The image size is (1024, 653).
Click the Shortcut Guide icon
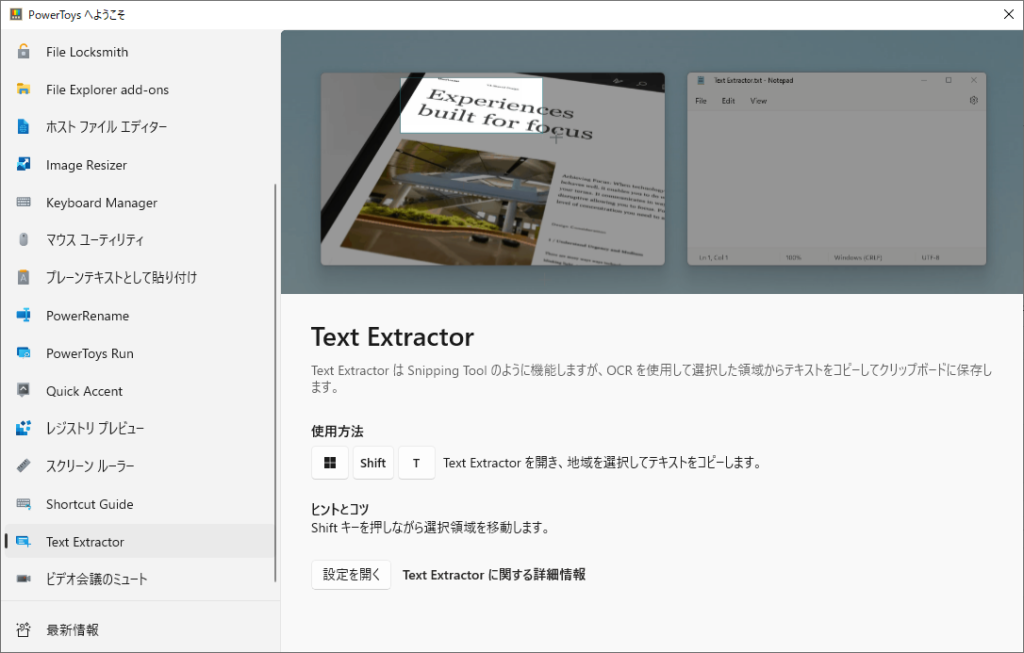coord(24,503)
